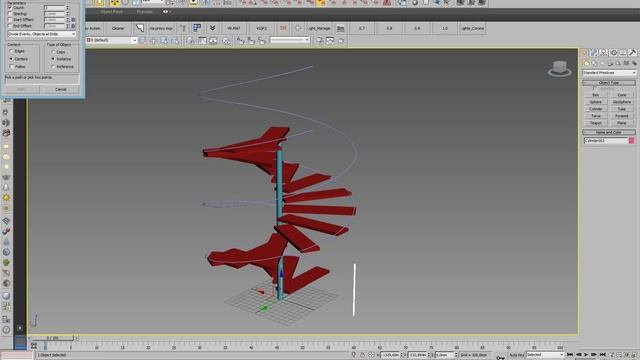Toggle the selection lock icon in status bar
Screen dimensions: 640x360
362,355
